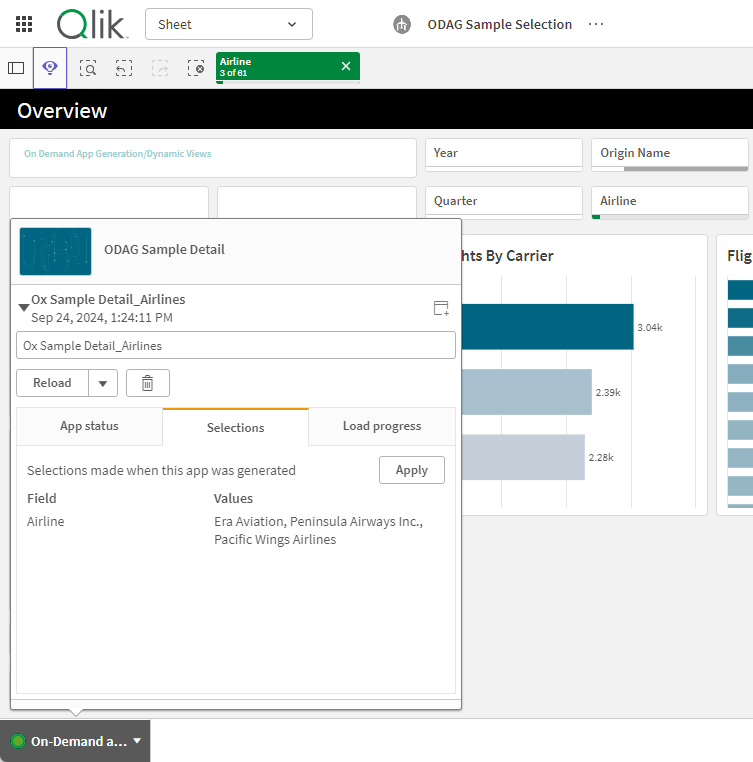
Task: Click the Qlik logo
Action: 92,24
